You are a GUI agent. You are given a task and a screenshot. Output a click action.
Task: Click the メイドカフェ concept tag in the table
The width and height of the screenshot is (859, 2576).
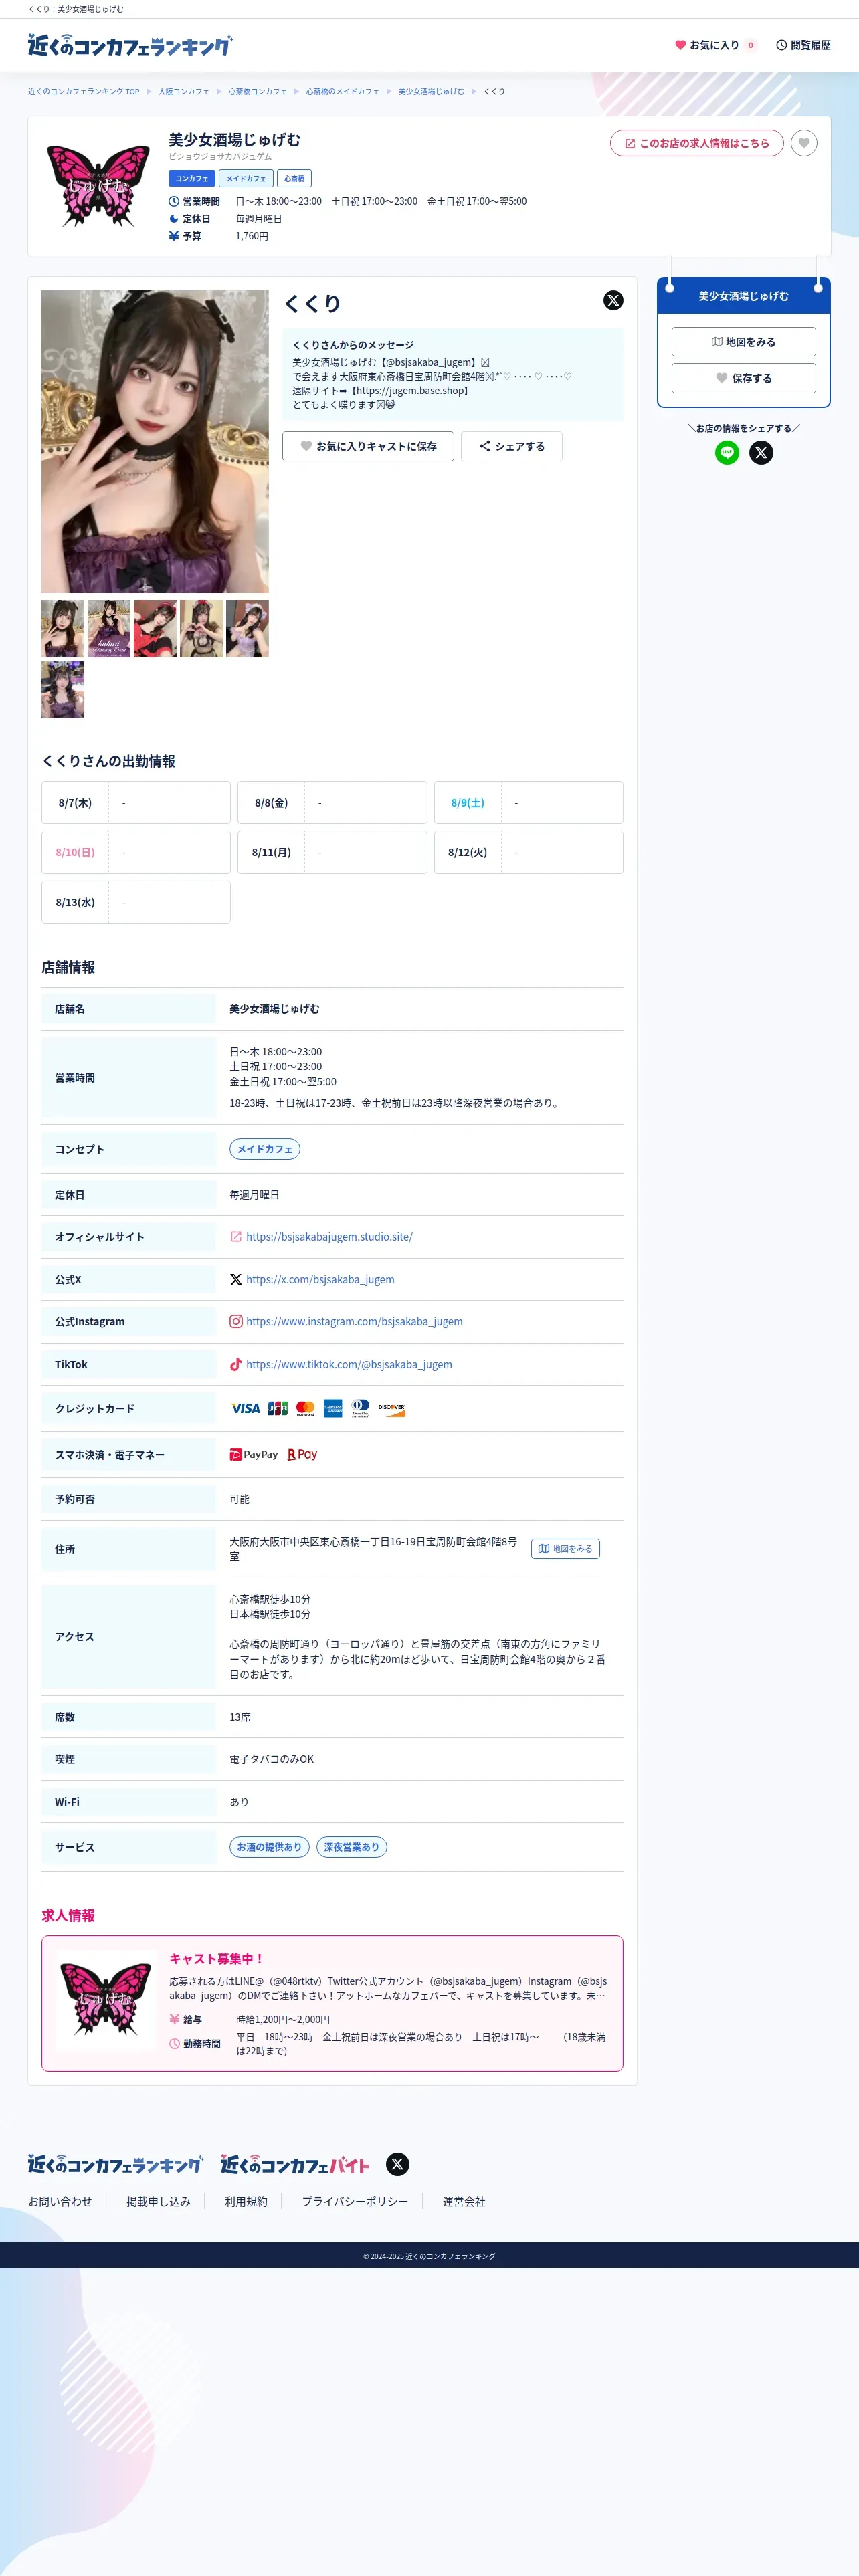pyautogui.click(x=265, y=1149)
